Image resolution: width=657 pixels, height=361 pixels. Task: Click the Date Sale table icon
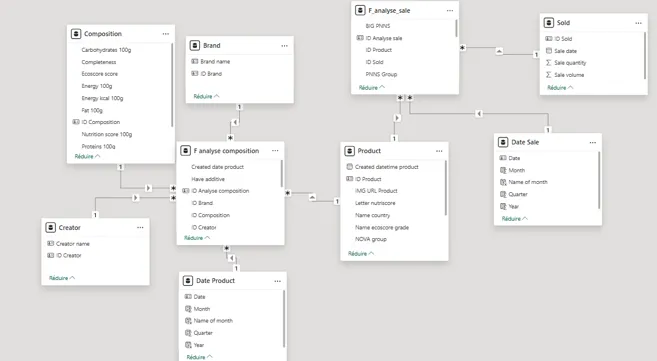point(503,142)
